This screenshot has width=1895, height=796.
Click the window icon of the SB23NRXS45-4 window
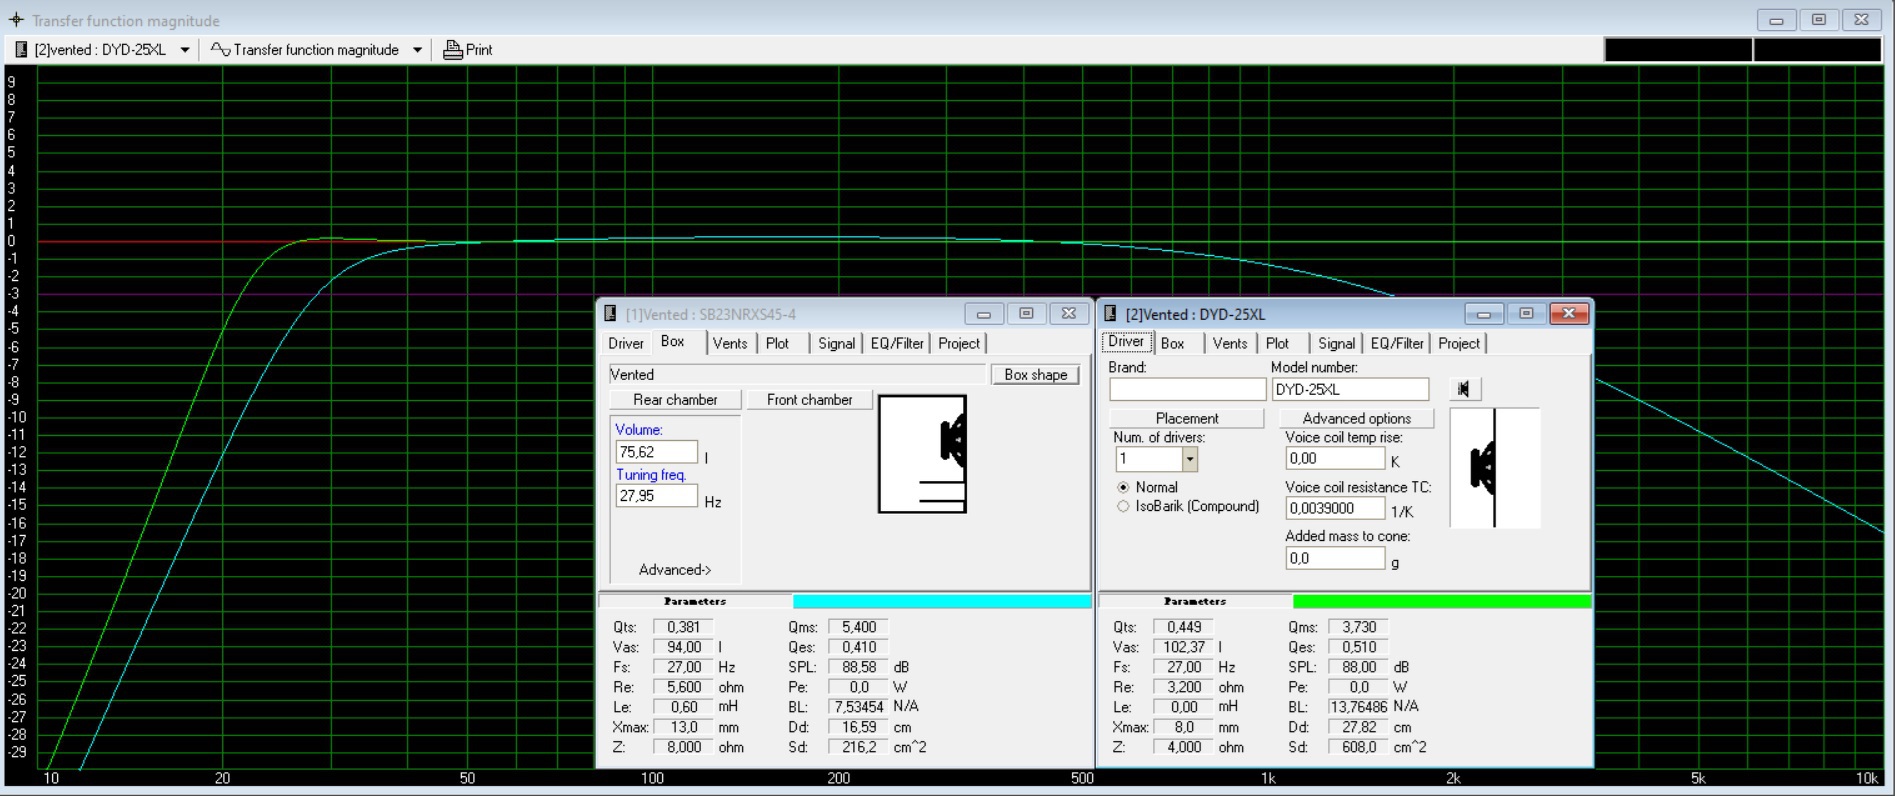click(610, 314)
